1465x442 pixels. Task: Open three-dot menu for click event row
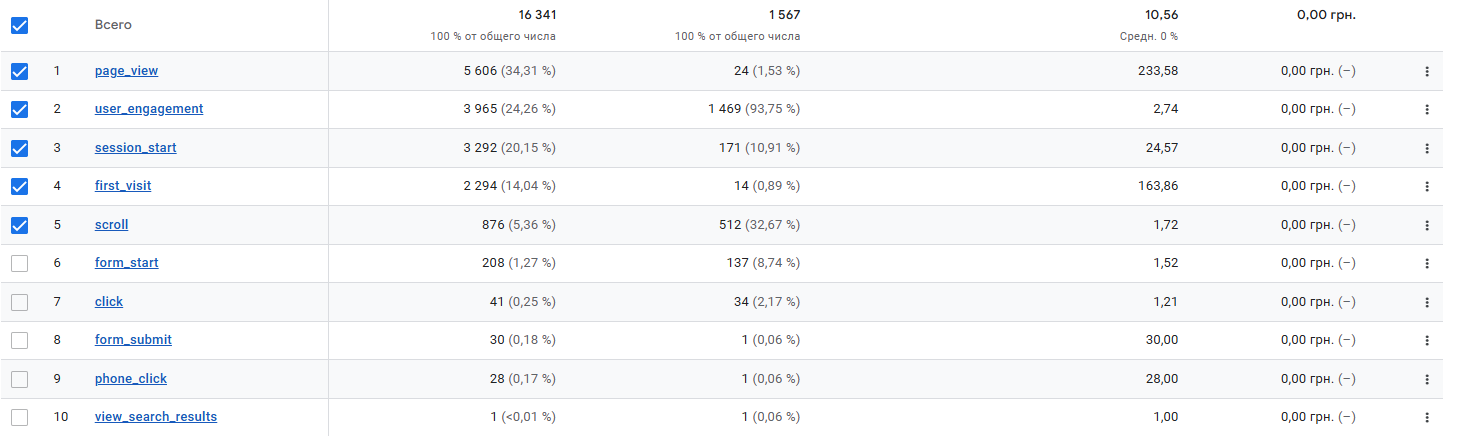point(1427,302)
